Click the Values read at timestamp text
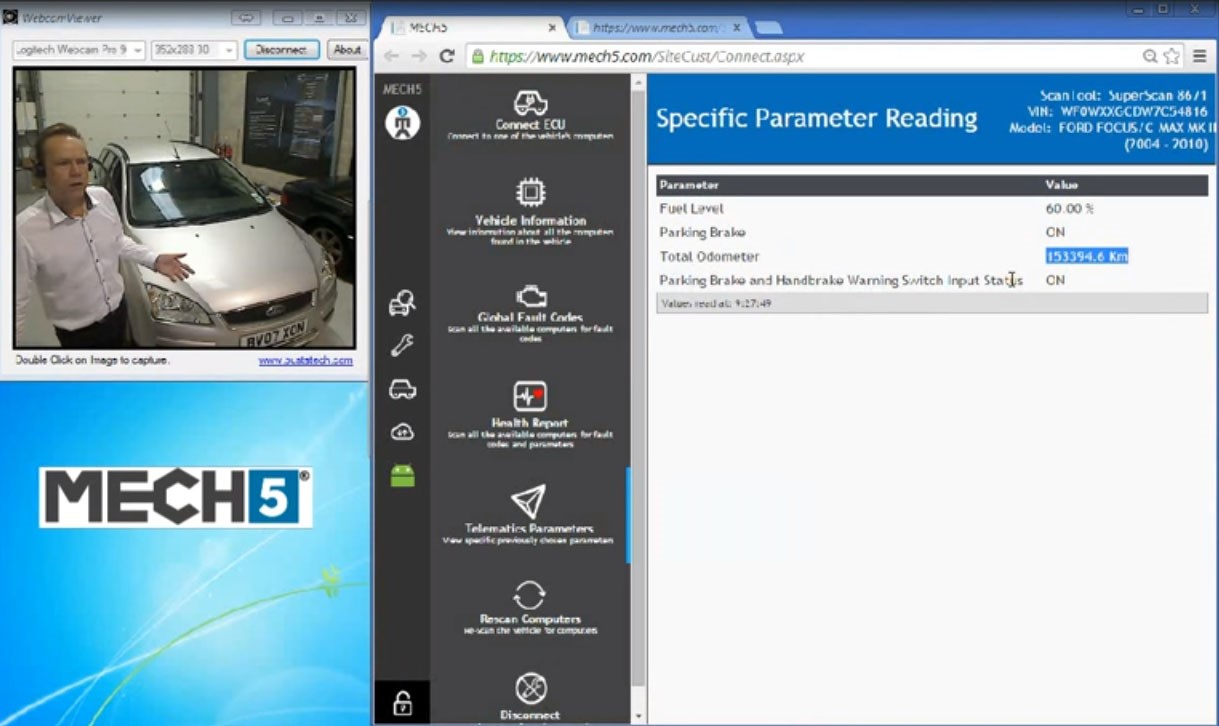Image resolution: width=1219 pixels, height=726 pixels. (x=715, y=302)
